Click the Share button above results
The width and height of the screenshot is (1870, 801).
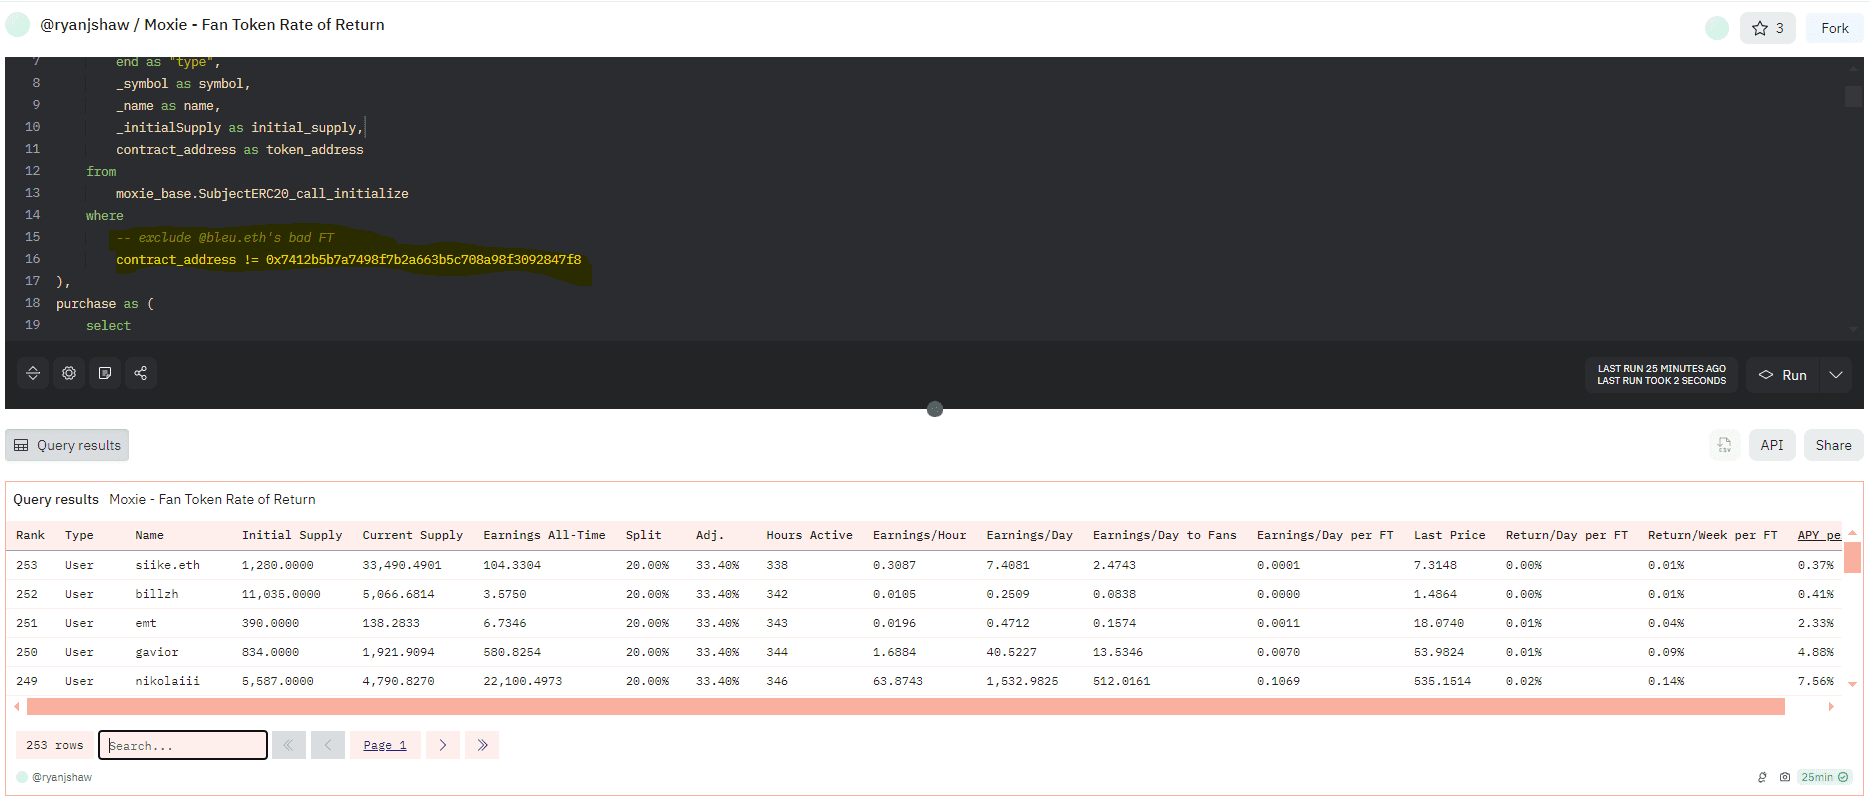coord(1833,445)
